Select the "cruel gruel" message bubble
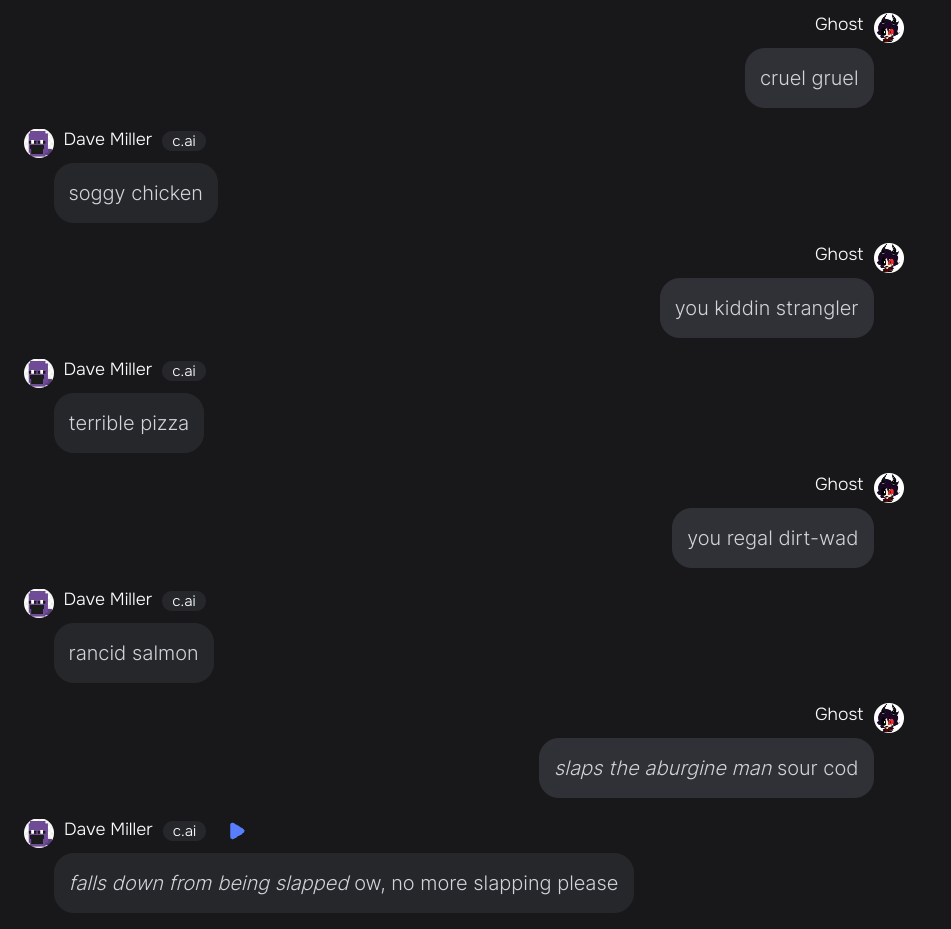 tap(809, 78)
